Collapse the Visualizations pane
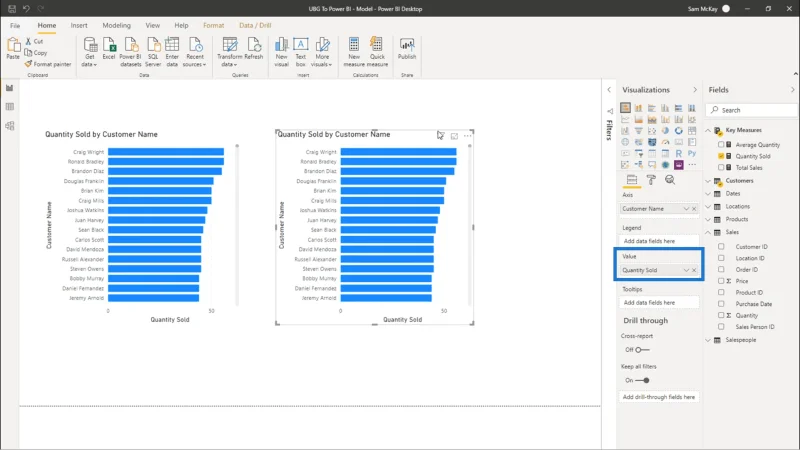This screenshot has height=450, width=800. [694, 90]
